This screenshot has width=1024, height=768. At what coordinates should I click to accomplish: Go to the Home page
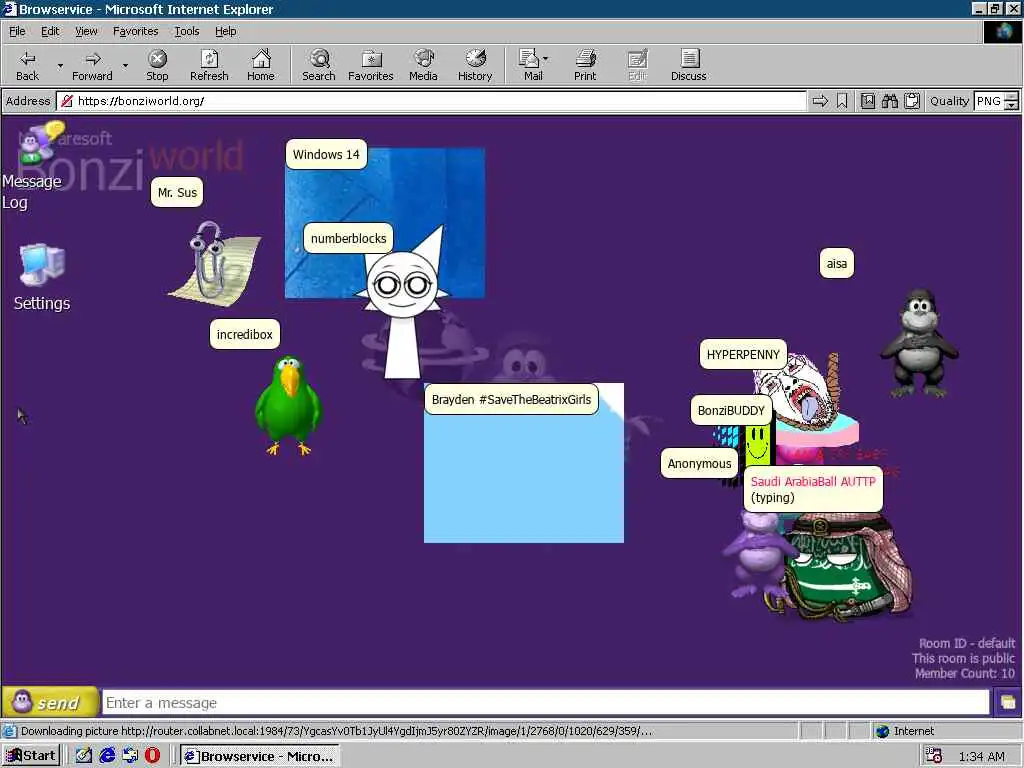click(261, 65)
